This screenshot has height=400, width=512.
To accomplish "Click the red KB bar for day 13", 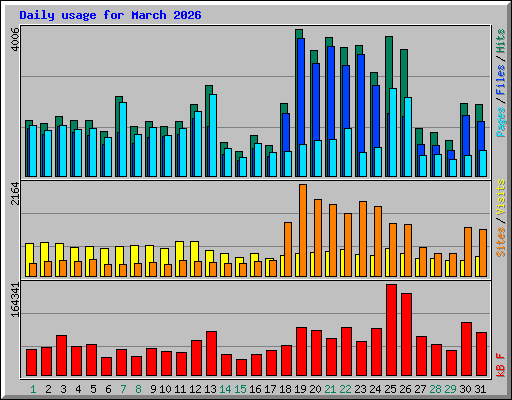I will [211, 354].
